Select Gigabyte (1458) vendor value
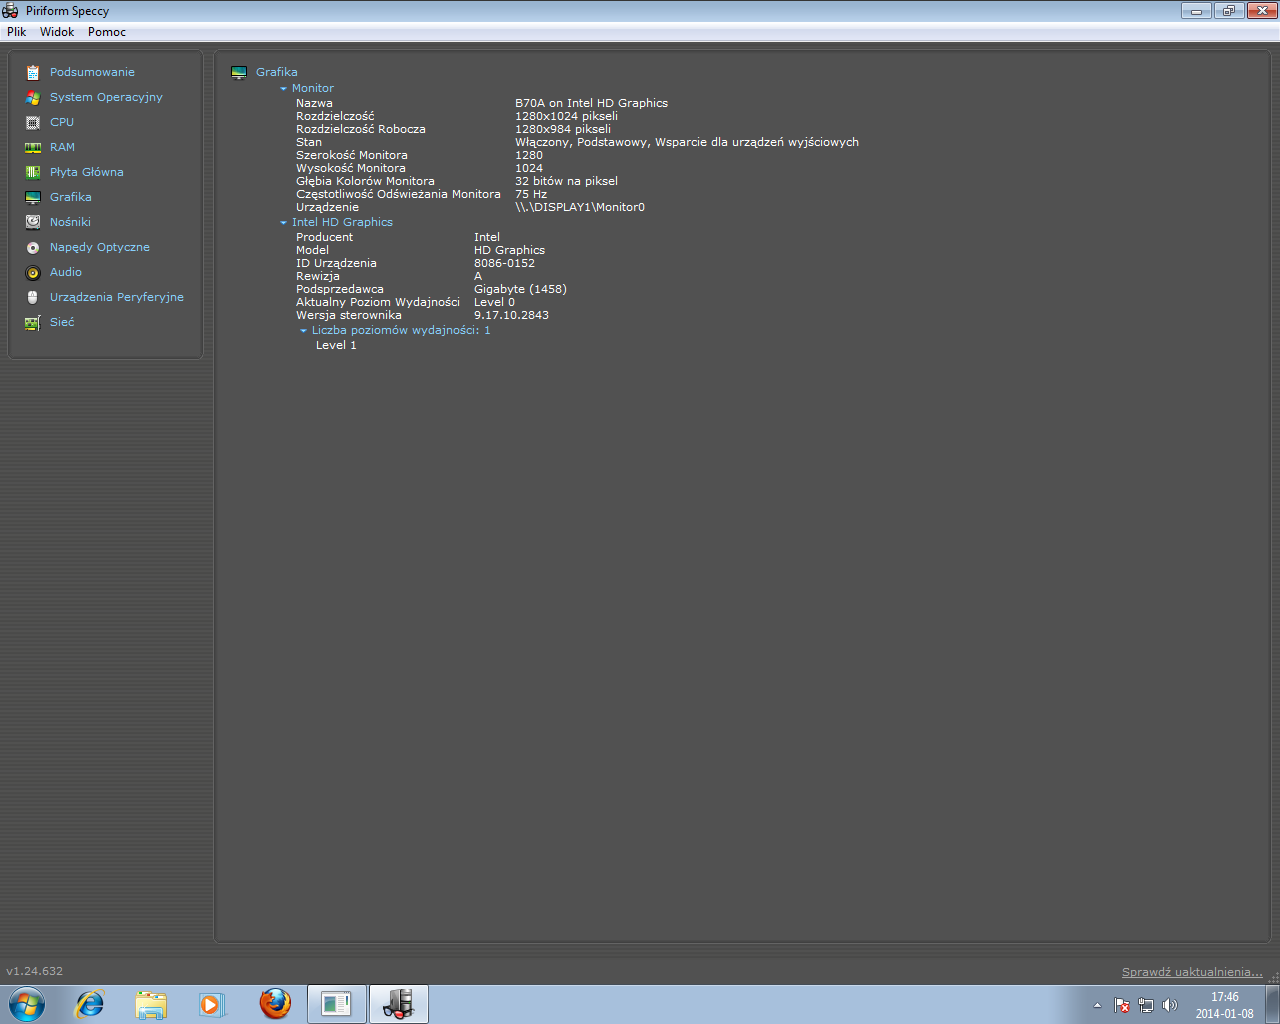 click(520, 289)
